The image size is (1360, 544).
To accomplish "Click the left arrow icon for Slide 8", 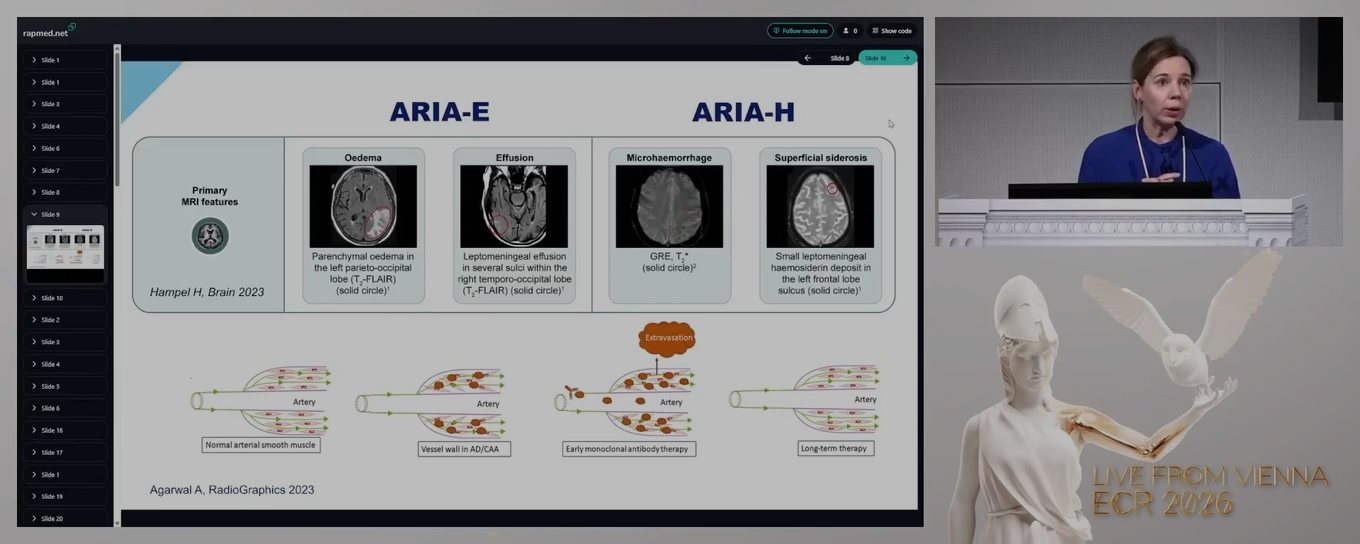I will [x=808, y=58].
